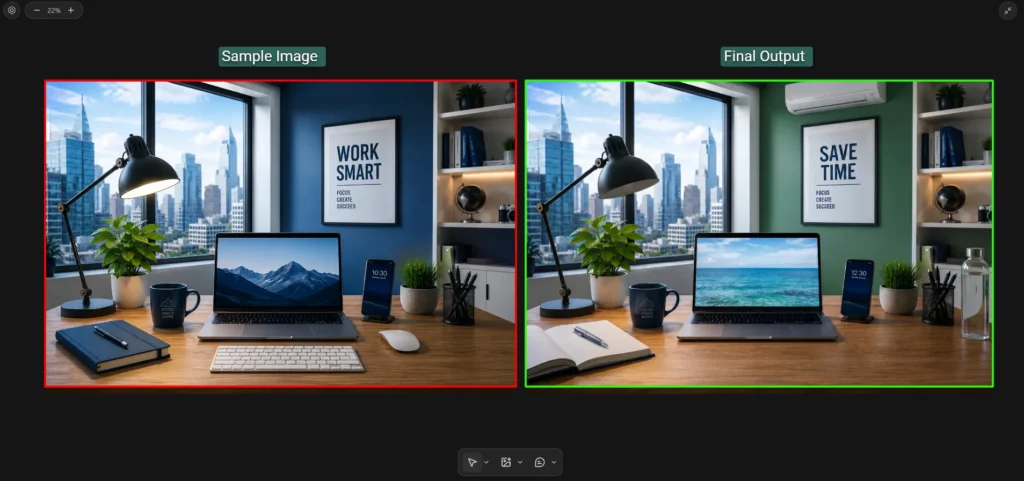The height and width of the screenshot is (481, 1024).
Task: Zoom in with the plus button
Action: click(71, 10)
